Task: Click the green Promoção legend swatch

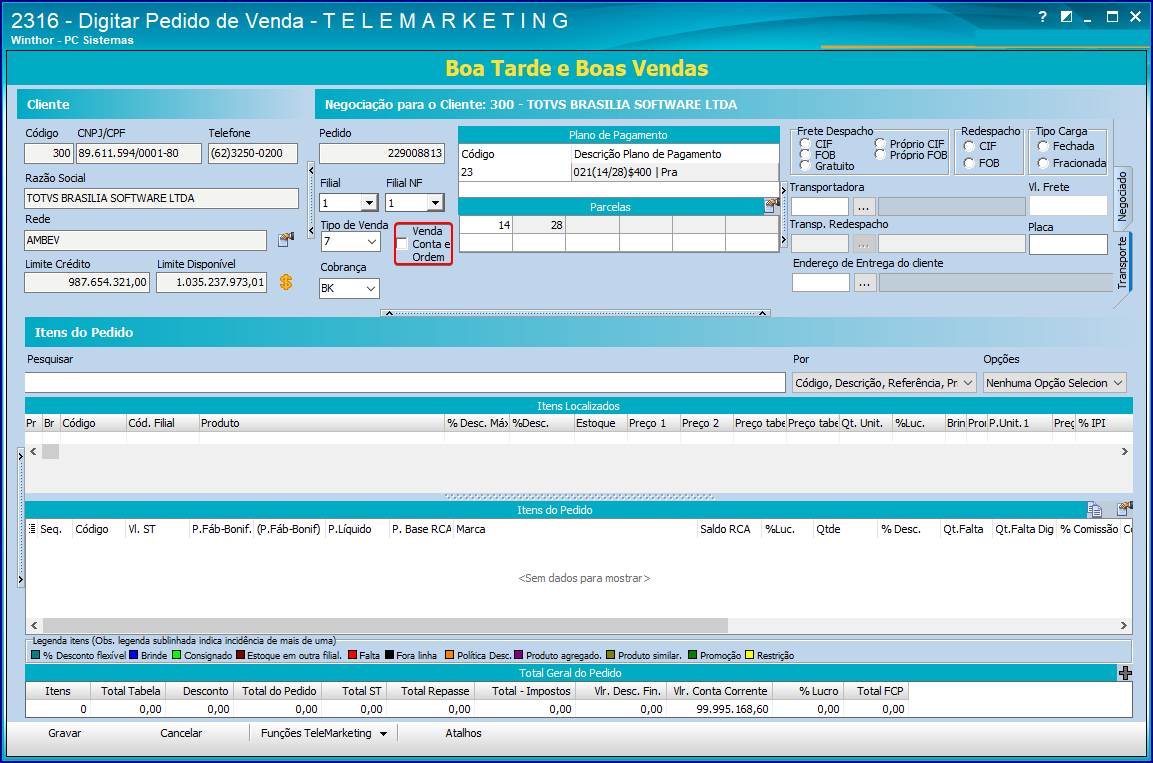Action: coord(693,655)
